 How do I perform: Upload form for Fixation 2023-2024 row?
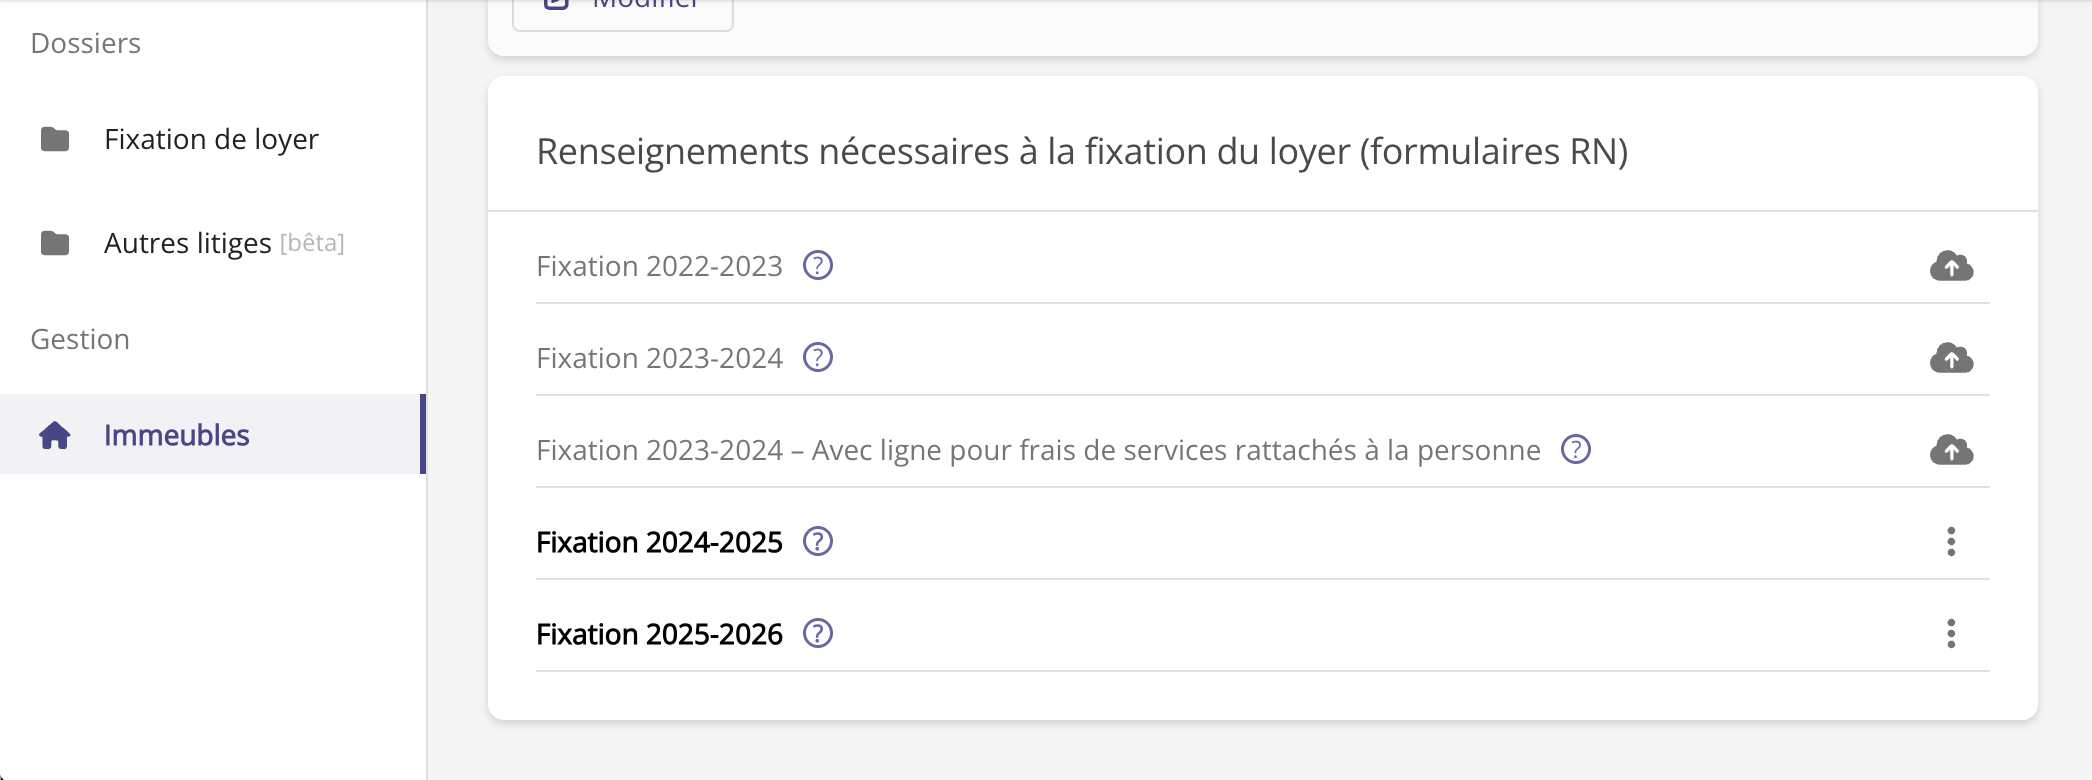point(1950,358)
